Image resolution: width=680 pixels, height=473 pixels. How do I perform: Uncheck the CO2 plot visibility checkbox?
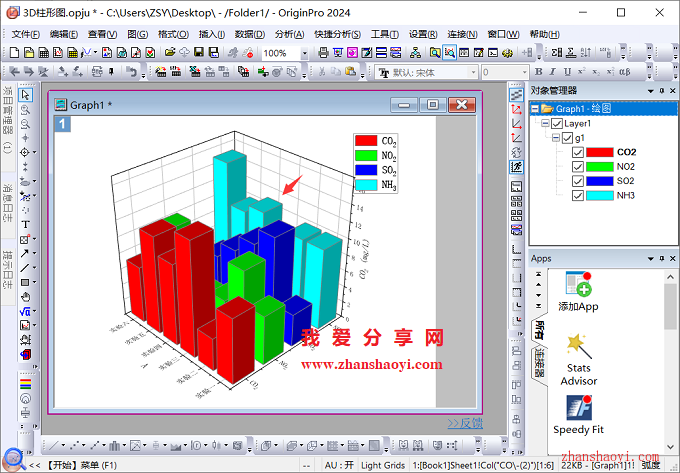(x=577, y=152)
